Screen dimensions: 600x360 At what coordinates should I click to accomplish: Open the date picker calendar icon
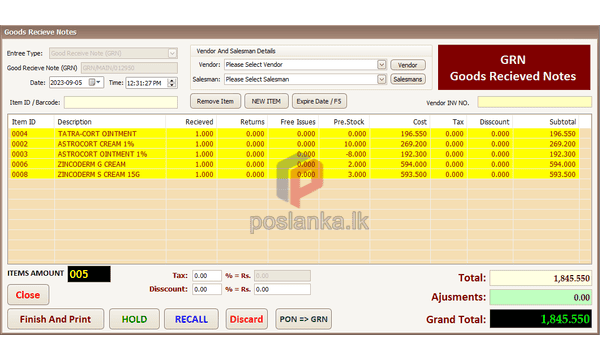94,82
